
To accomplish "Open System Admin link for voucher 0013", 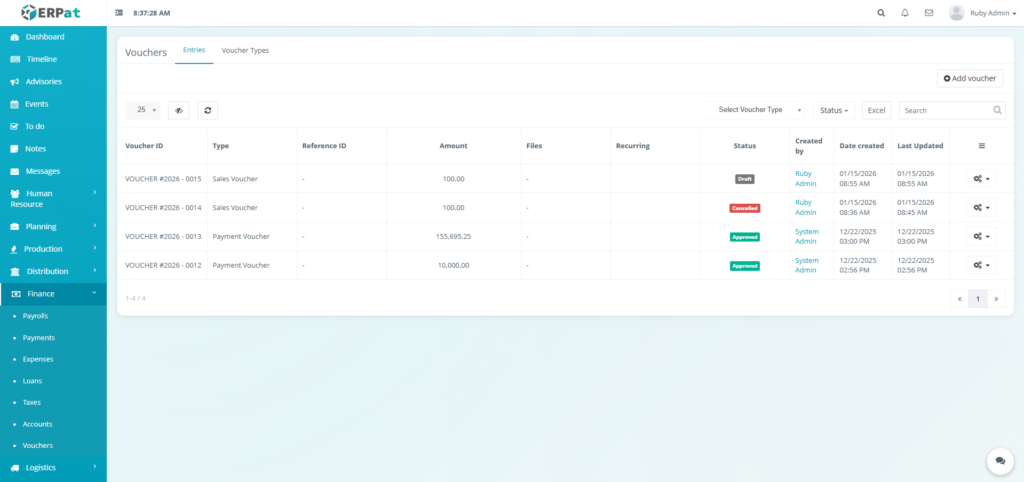I will [806, 237].
